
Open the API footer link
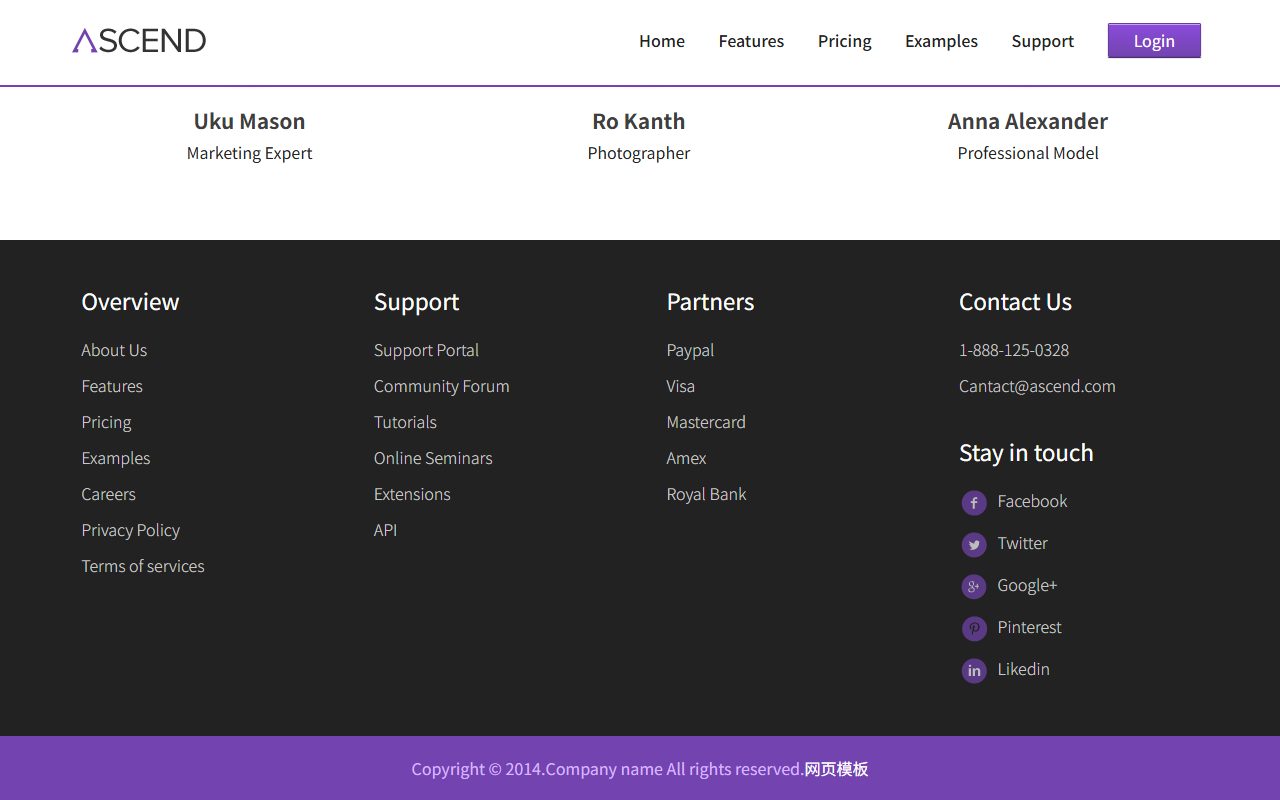[385, 530]
